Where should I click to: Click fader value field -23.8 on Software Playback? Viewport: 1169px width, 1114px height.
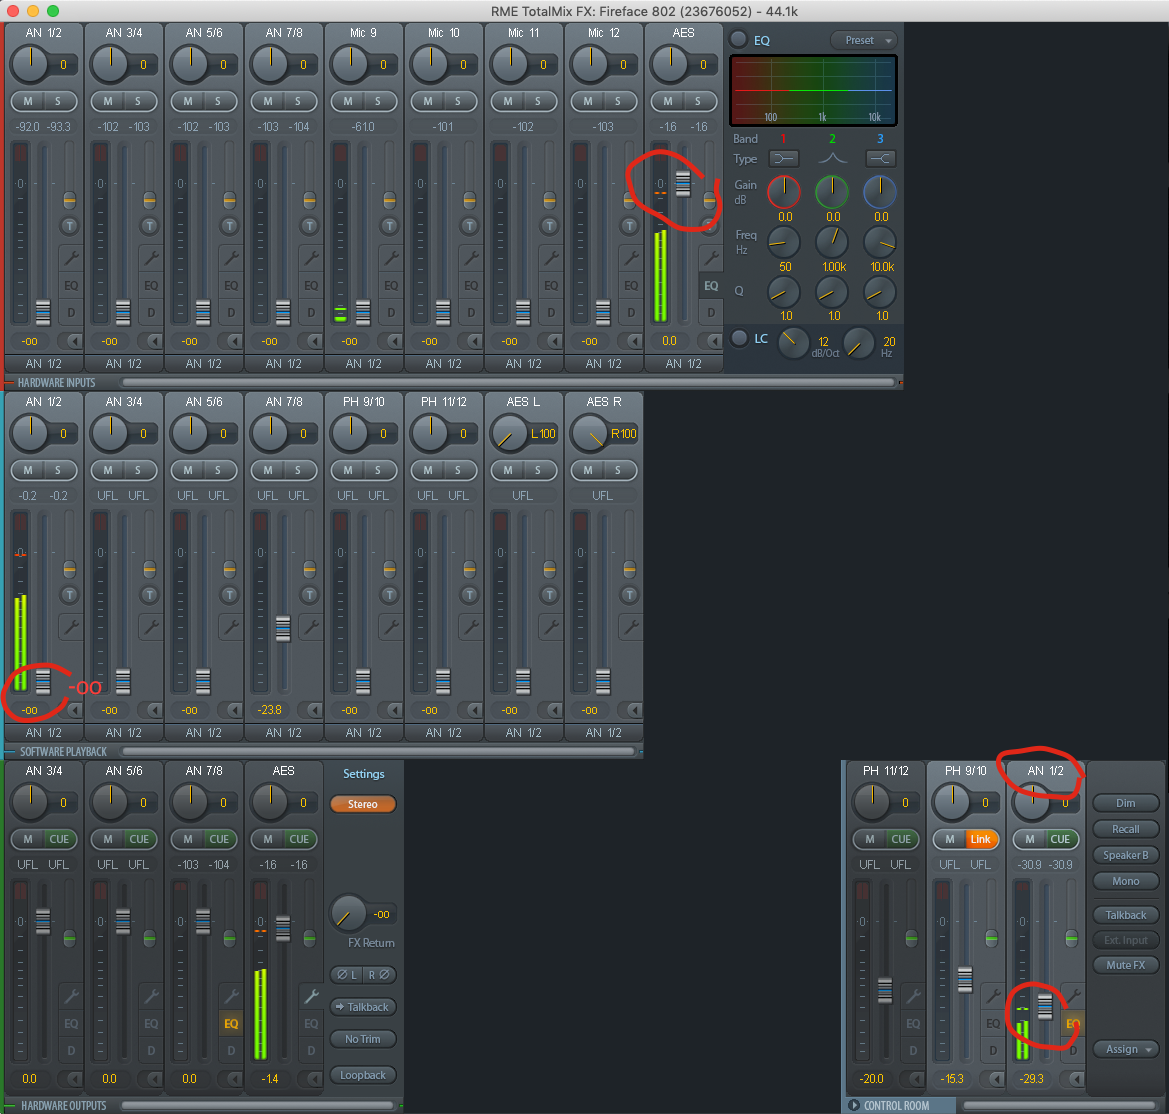tap(270, 710)
